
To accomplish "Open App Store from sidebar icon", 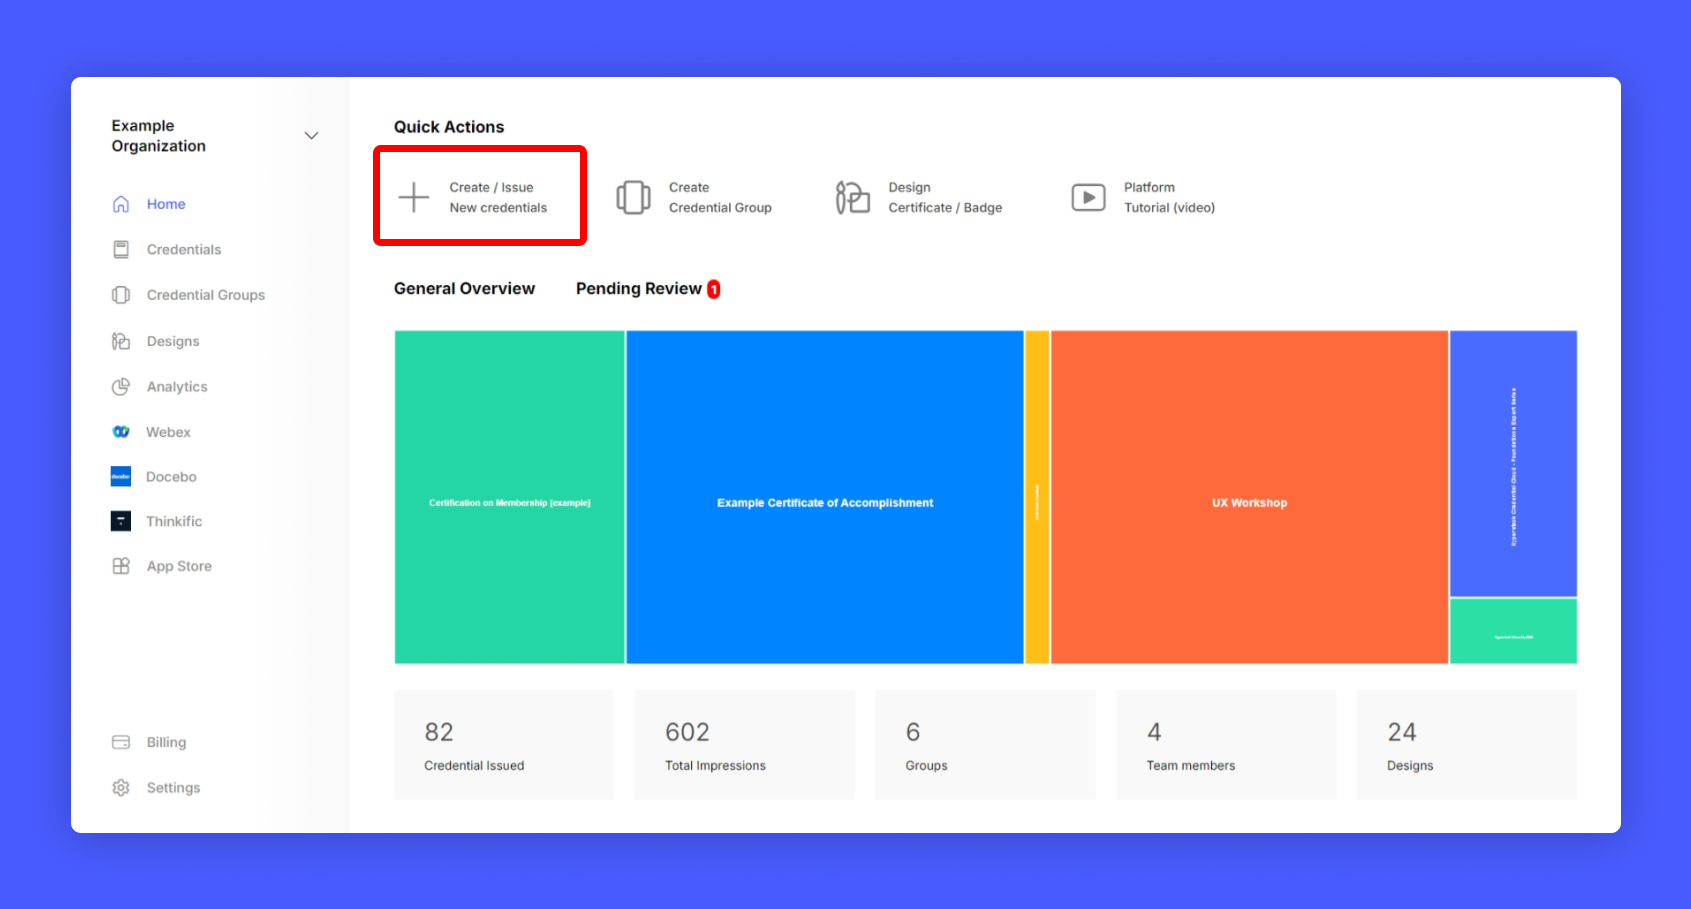I will tap(121, 566).
